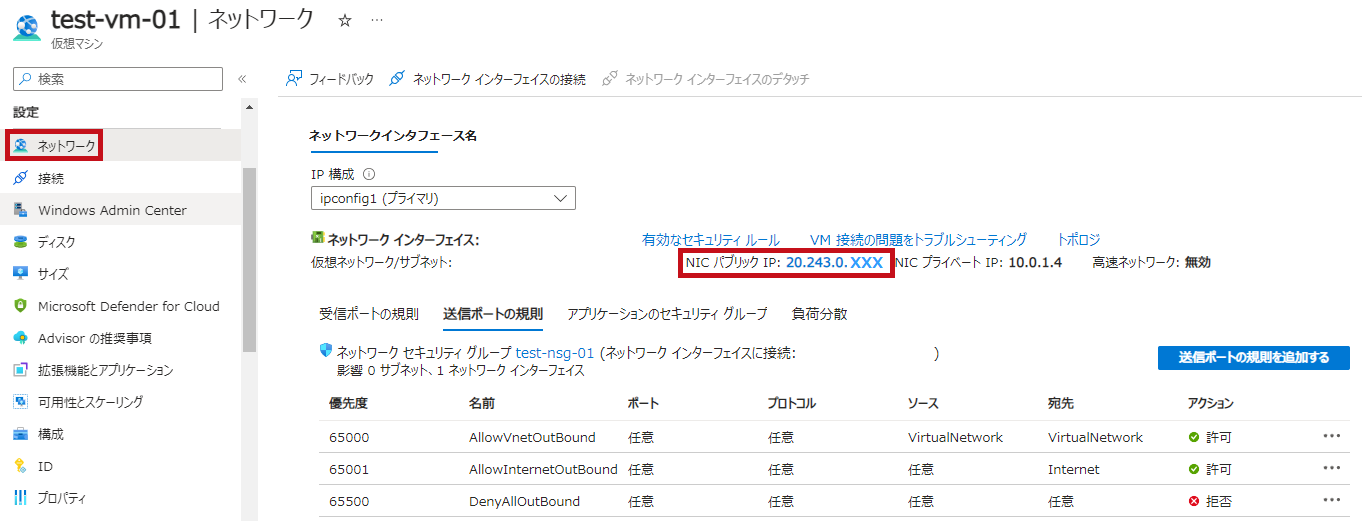Click the ID key icon

tap(21, 466)
